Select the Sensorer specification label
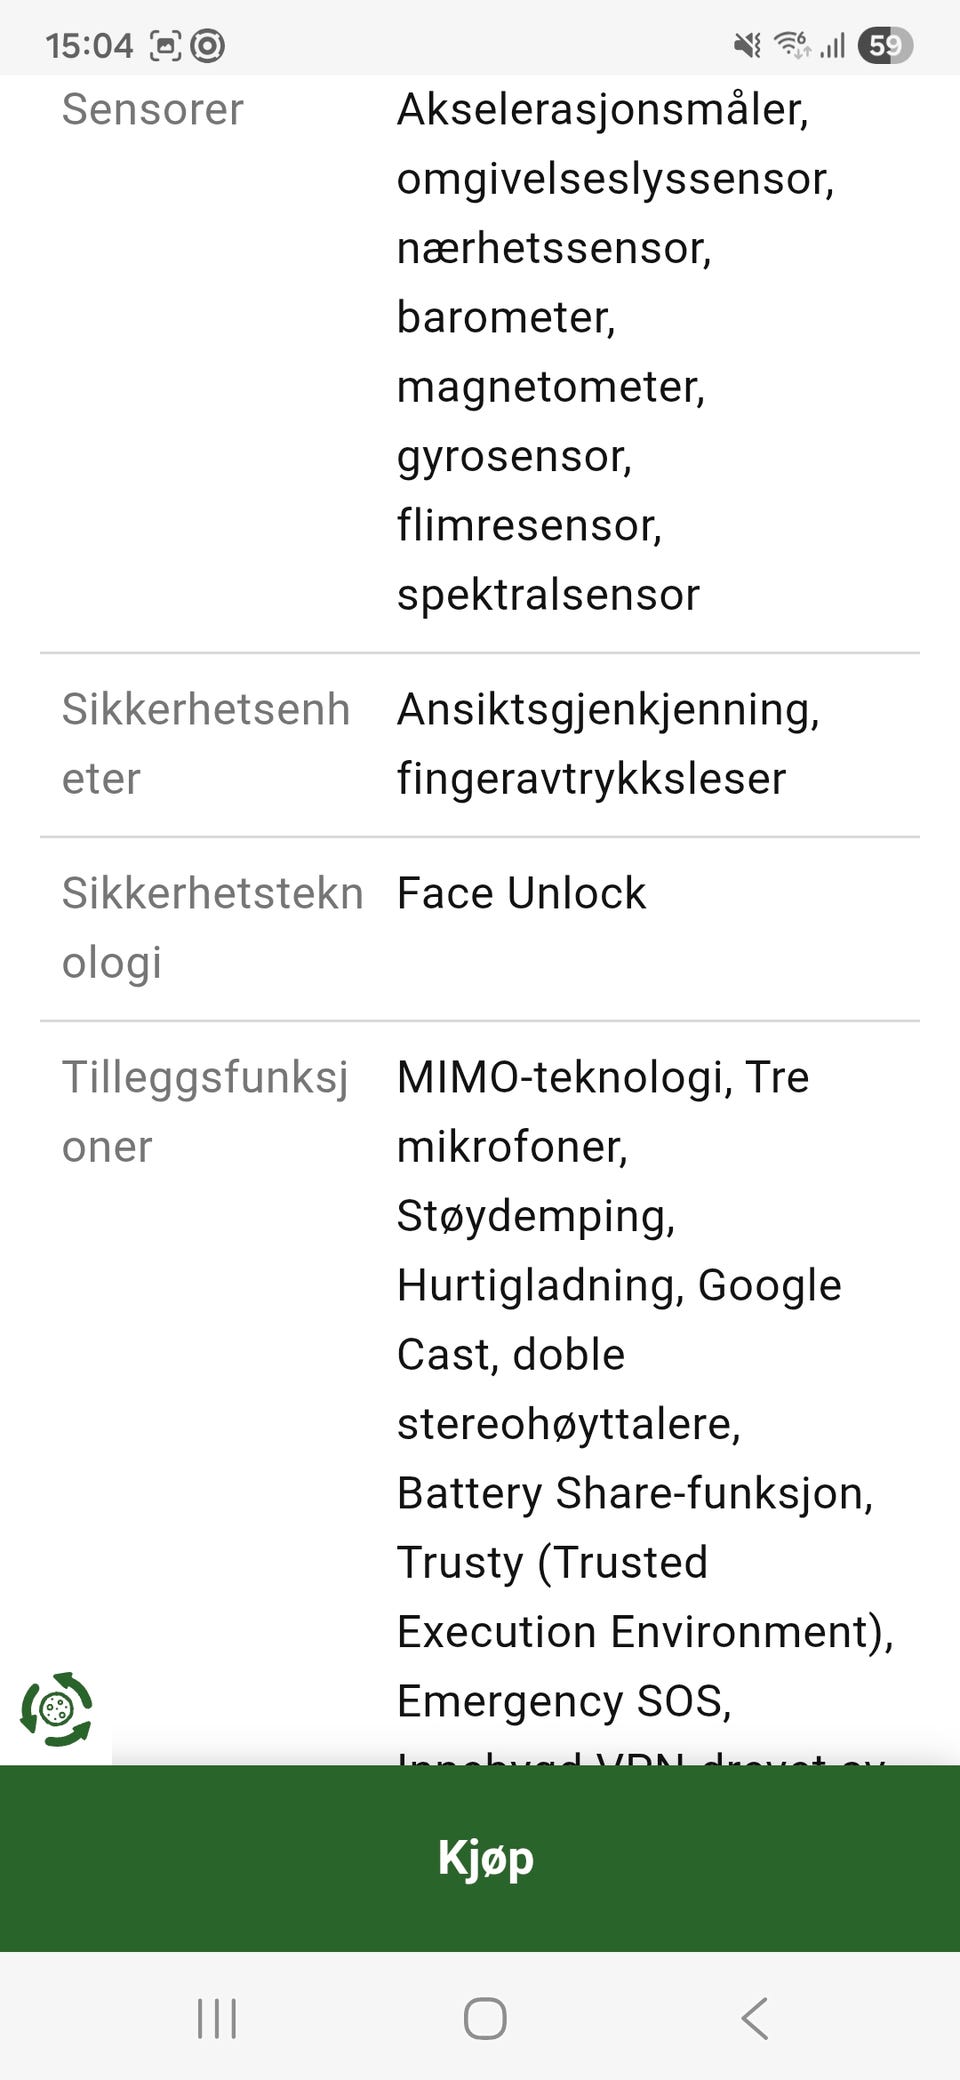 (152, 109)
